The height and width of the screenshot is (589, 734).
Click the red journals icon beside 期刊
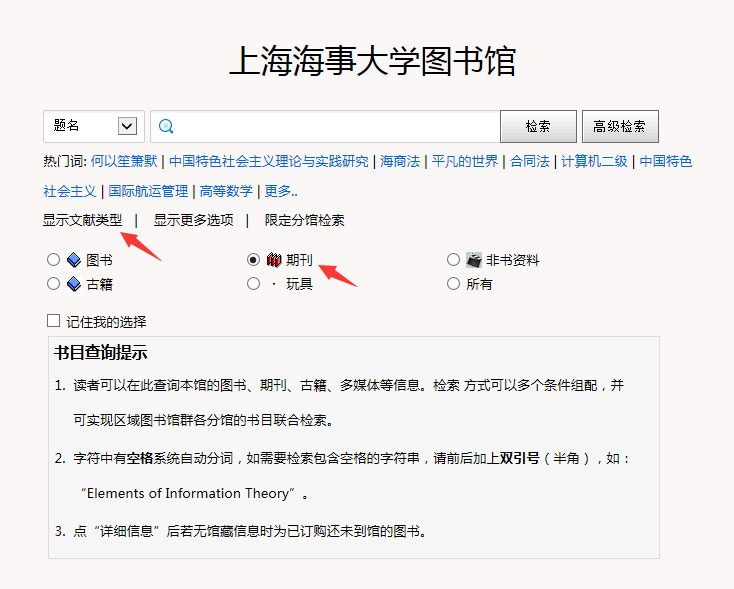click(x=274, y=259)
